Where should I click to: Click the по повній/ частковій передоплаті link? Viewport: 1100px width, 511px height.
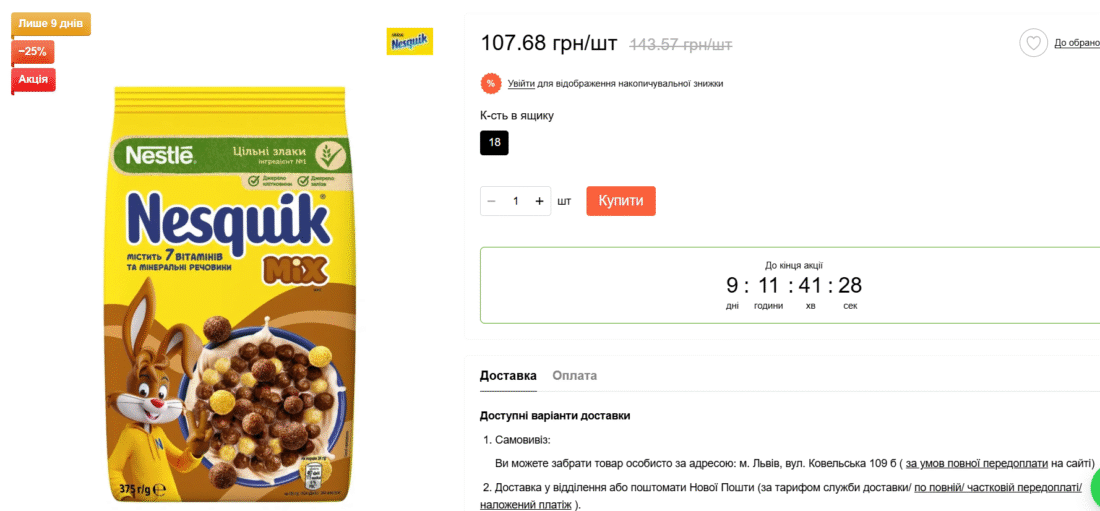998,487
